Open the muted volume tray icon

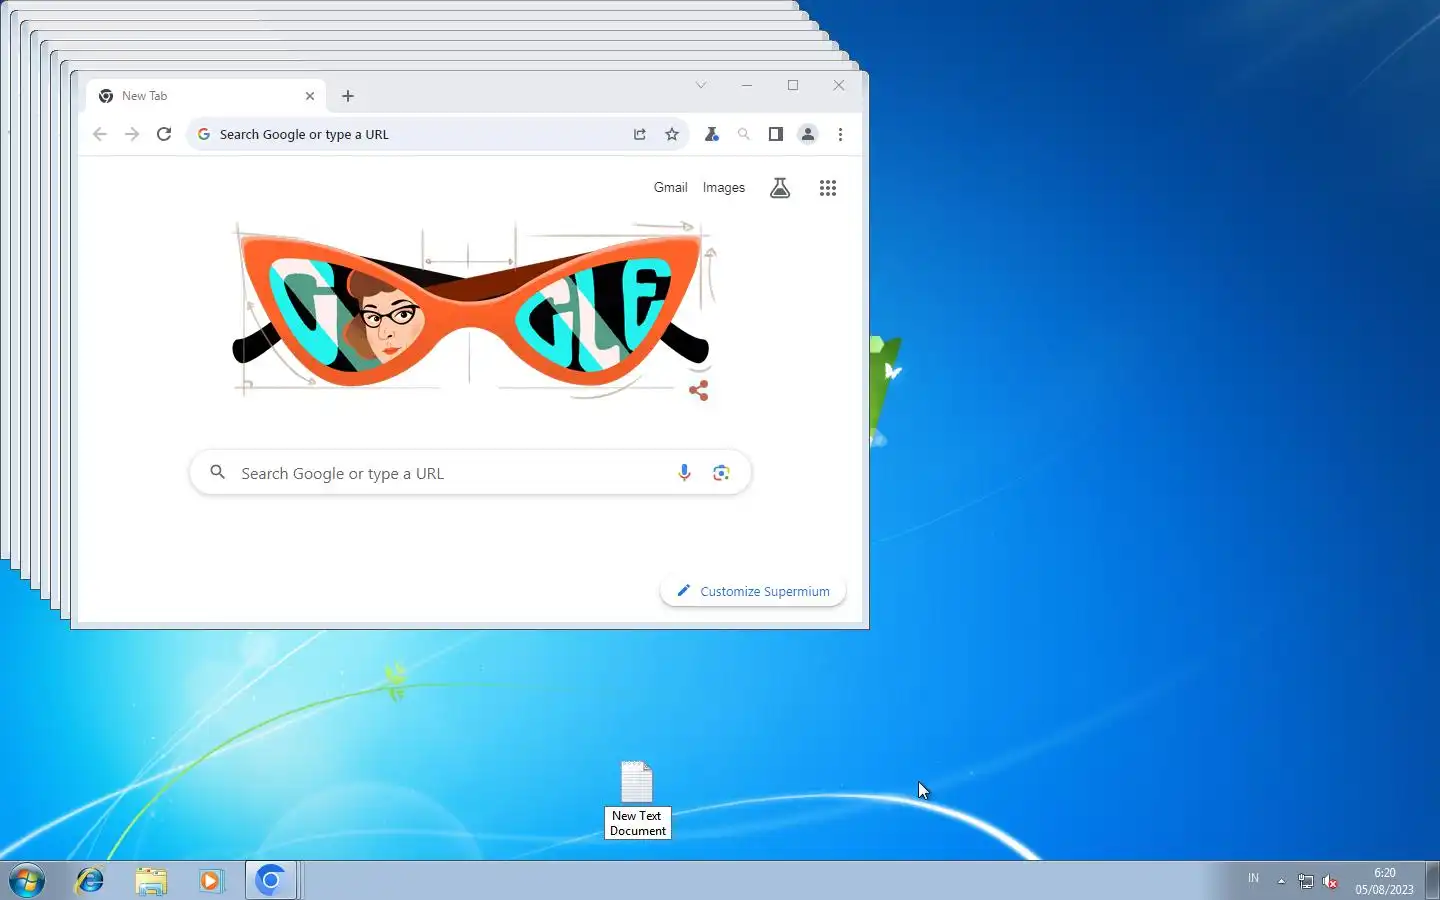pyautogui.click(x=1330, y=881)
